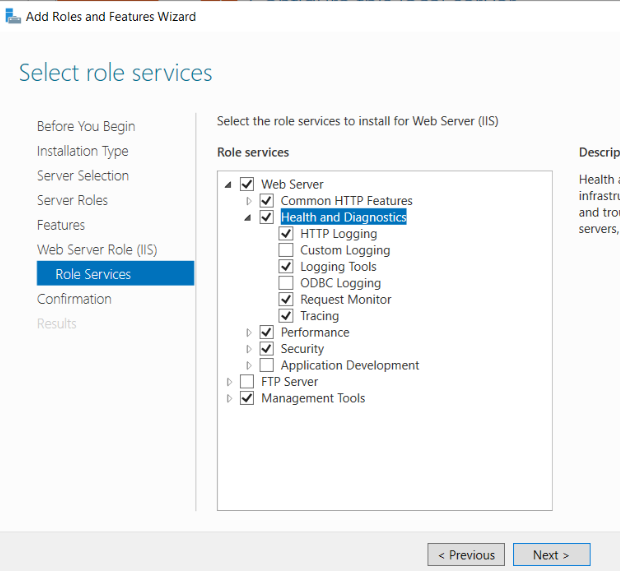Image resolution: width=620 pixels, height=571 pixels.
Task: Enable the ODBC Logging checkbox
Action: 286,283
